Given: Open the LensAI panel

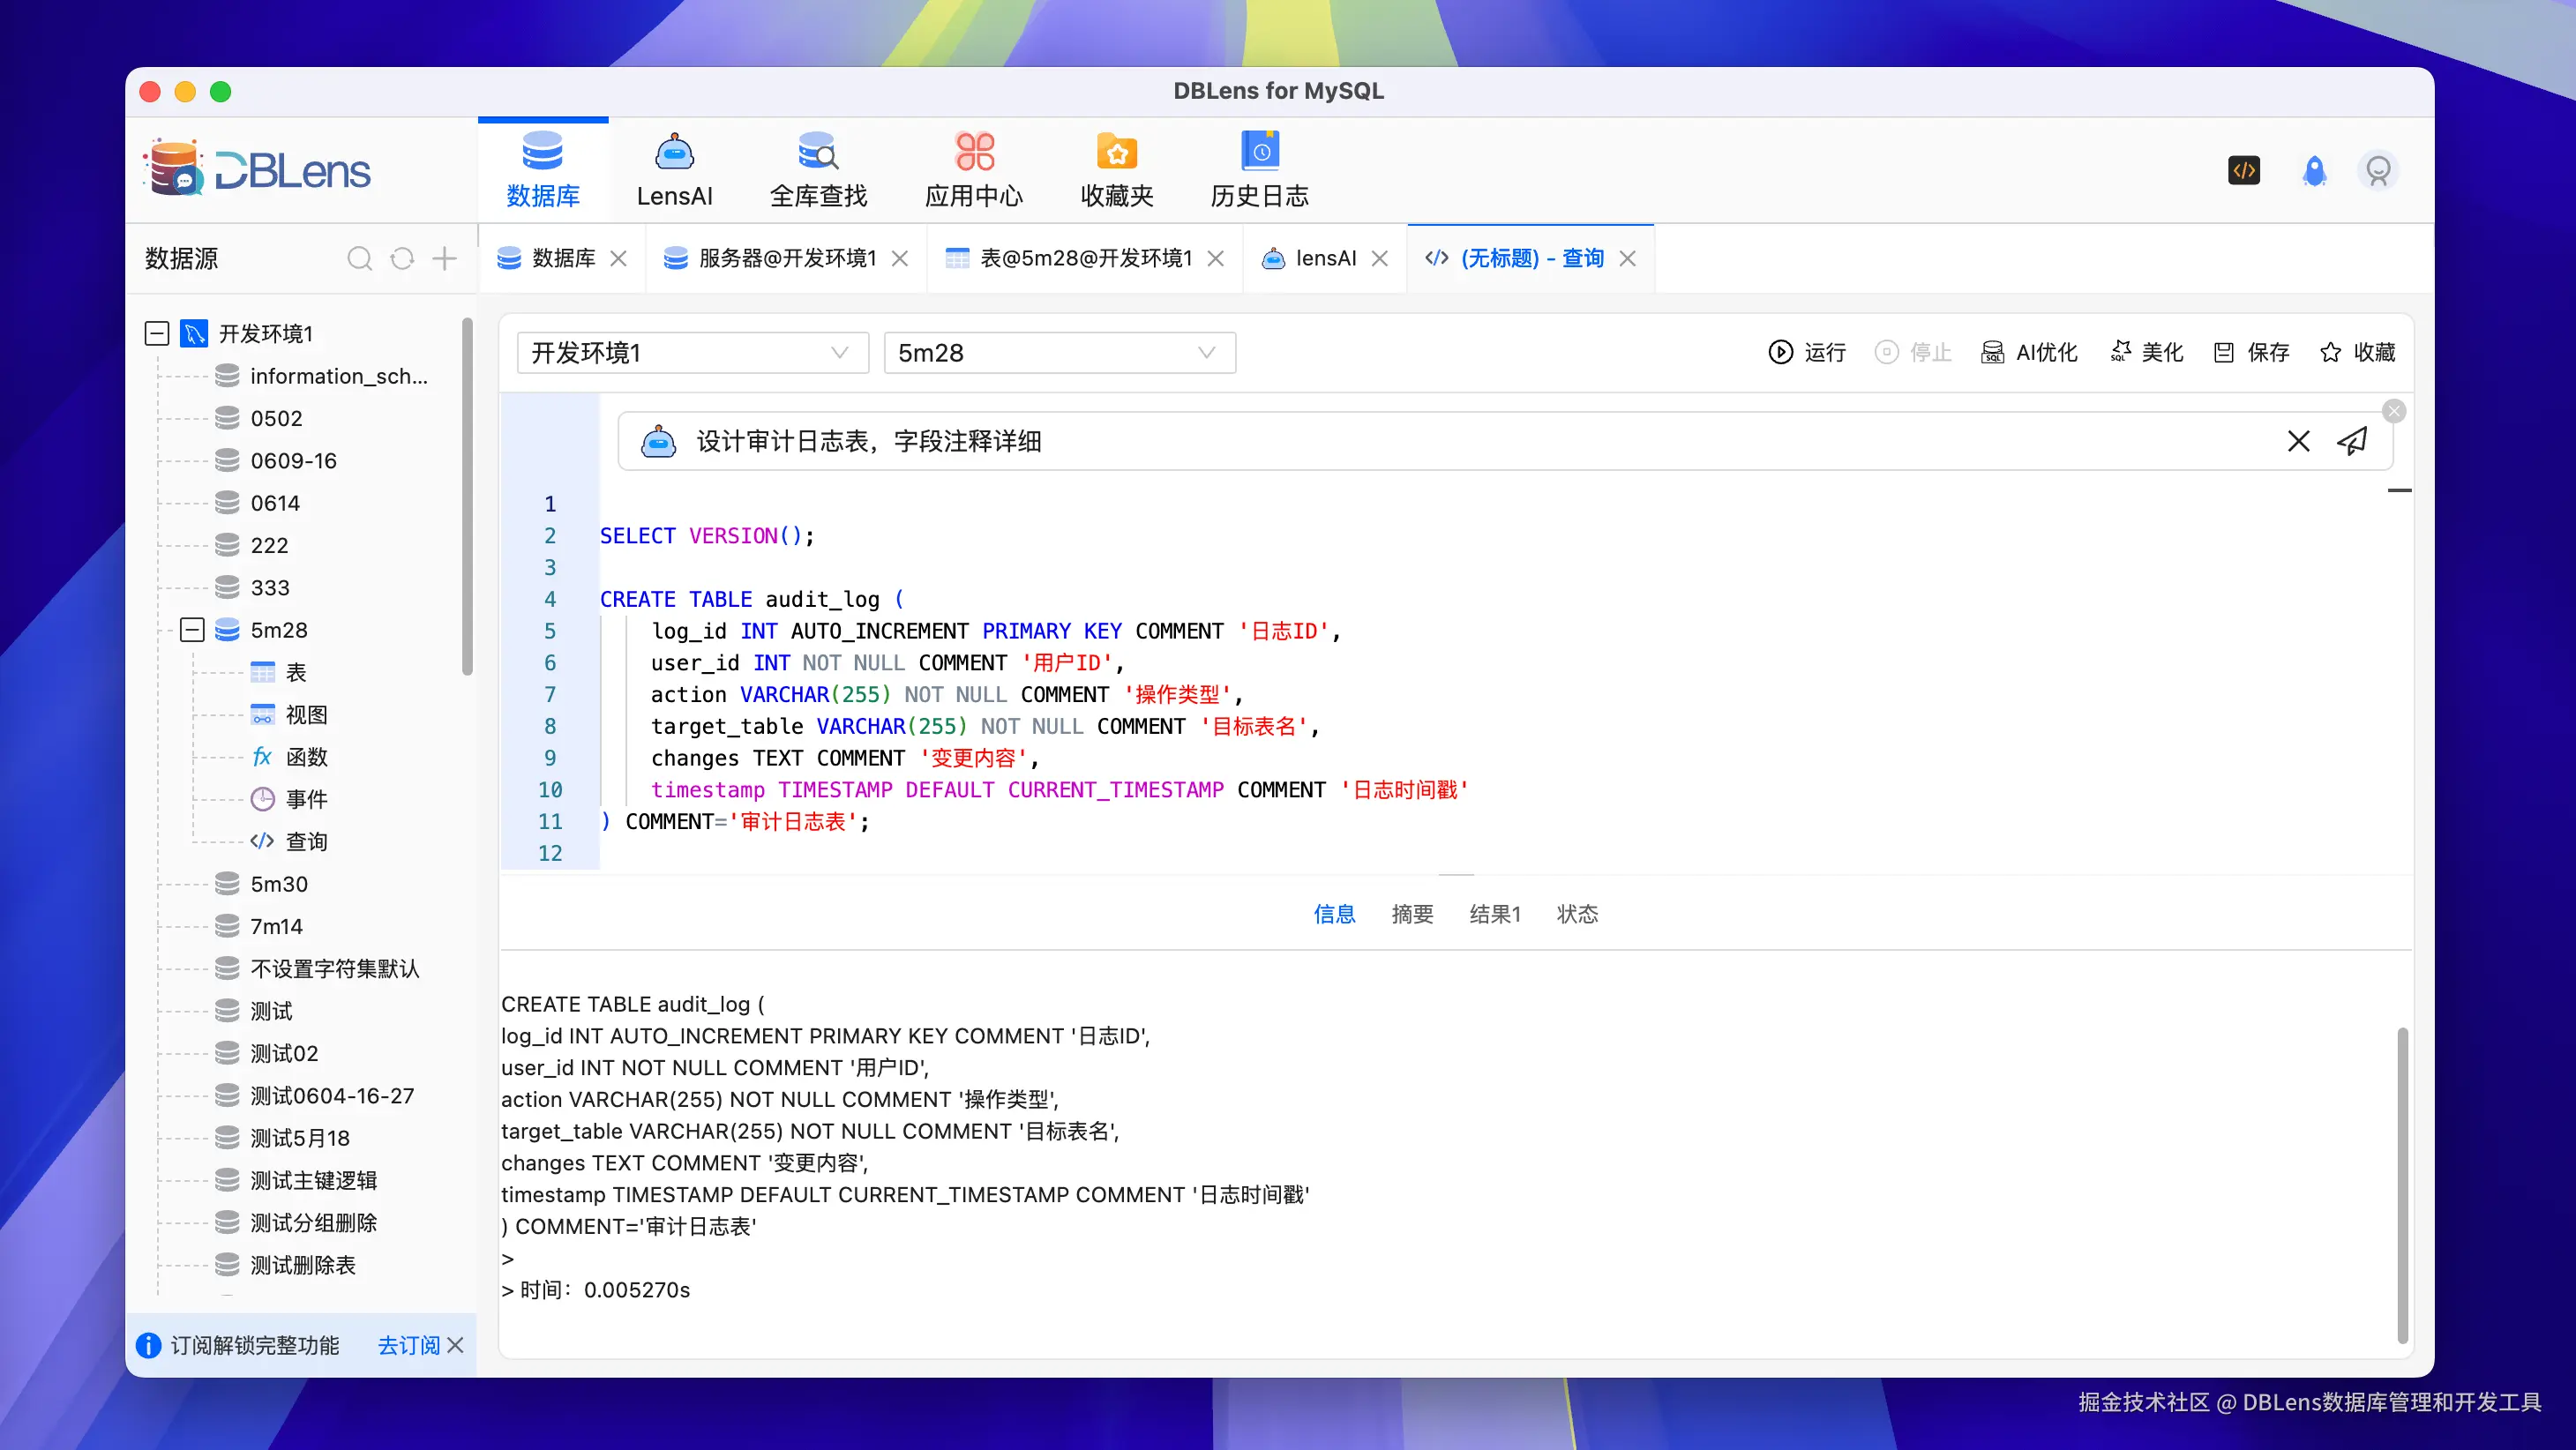Looking at the screenshot, I should [x=674, y=168].
